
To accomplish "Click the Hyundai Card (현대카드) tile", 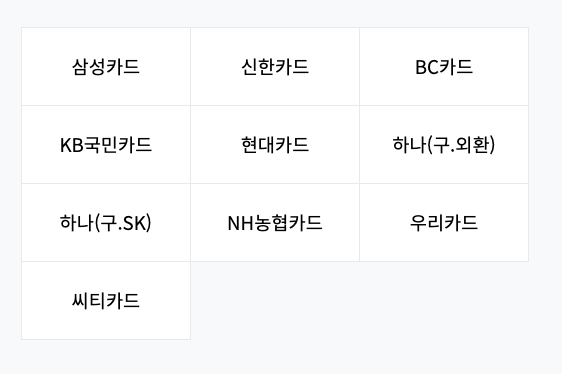I will pyautogui.click(x=275, y=145).
